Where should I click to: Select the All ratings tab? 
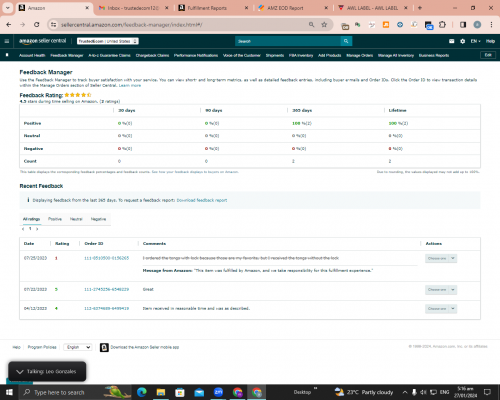(x=31, y=219)
